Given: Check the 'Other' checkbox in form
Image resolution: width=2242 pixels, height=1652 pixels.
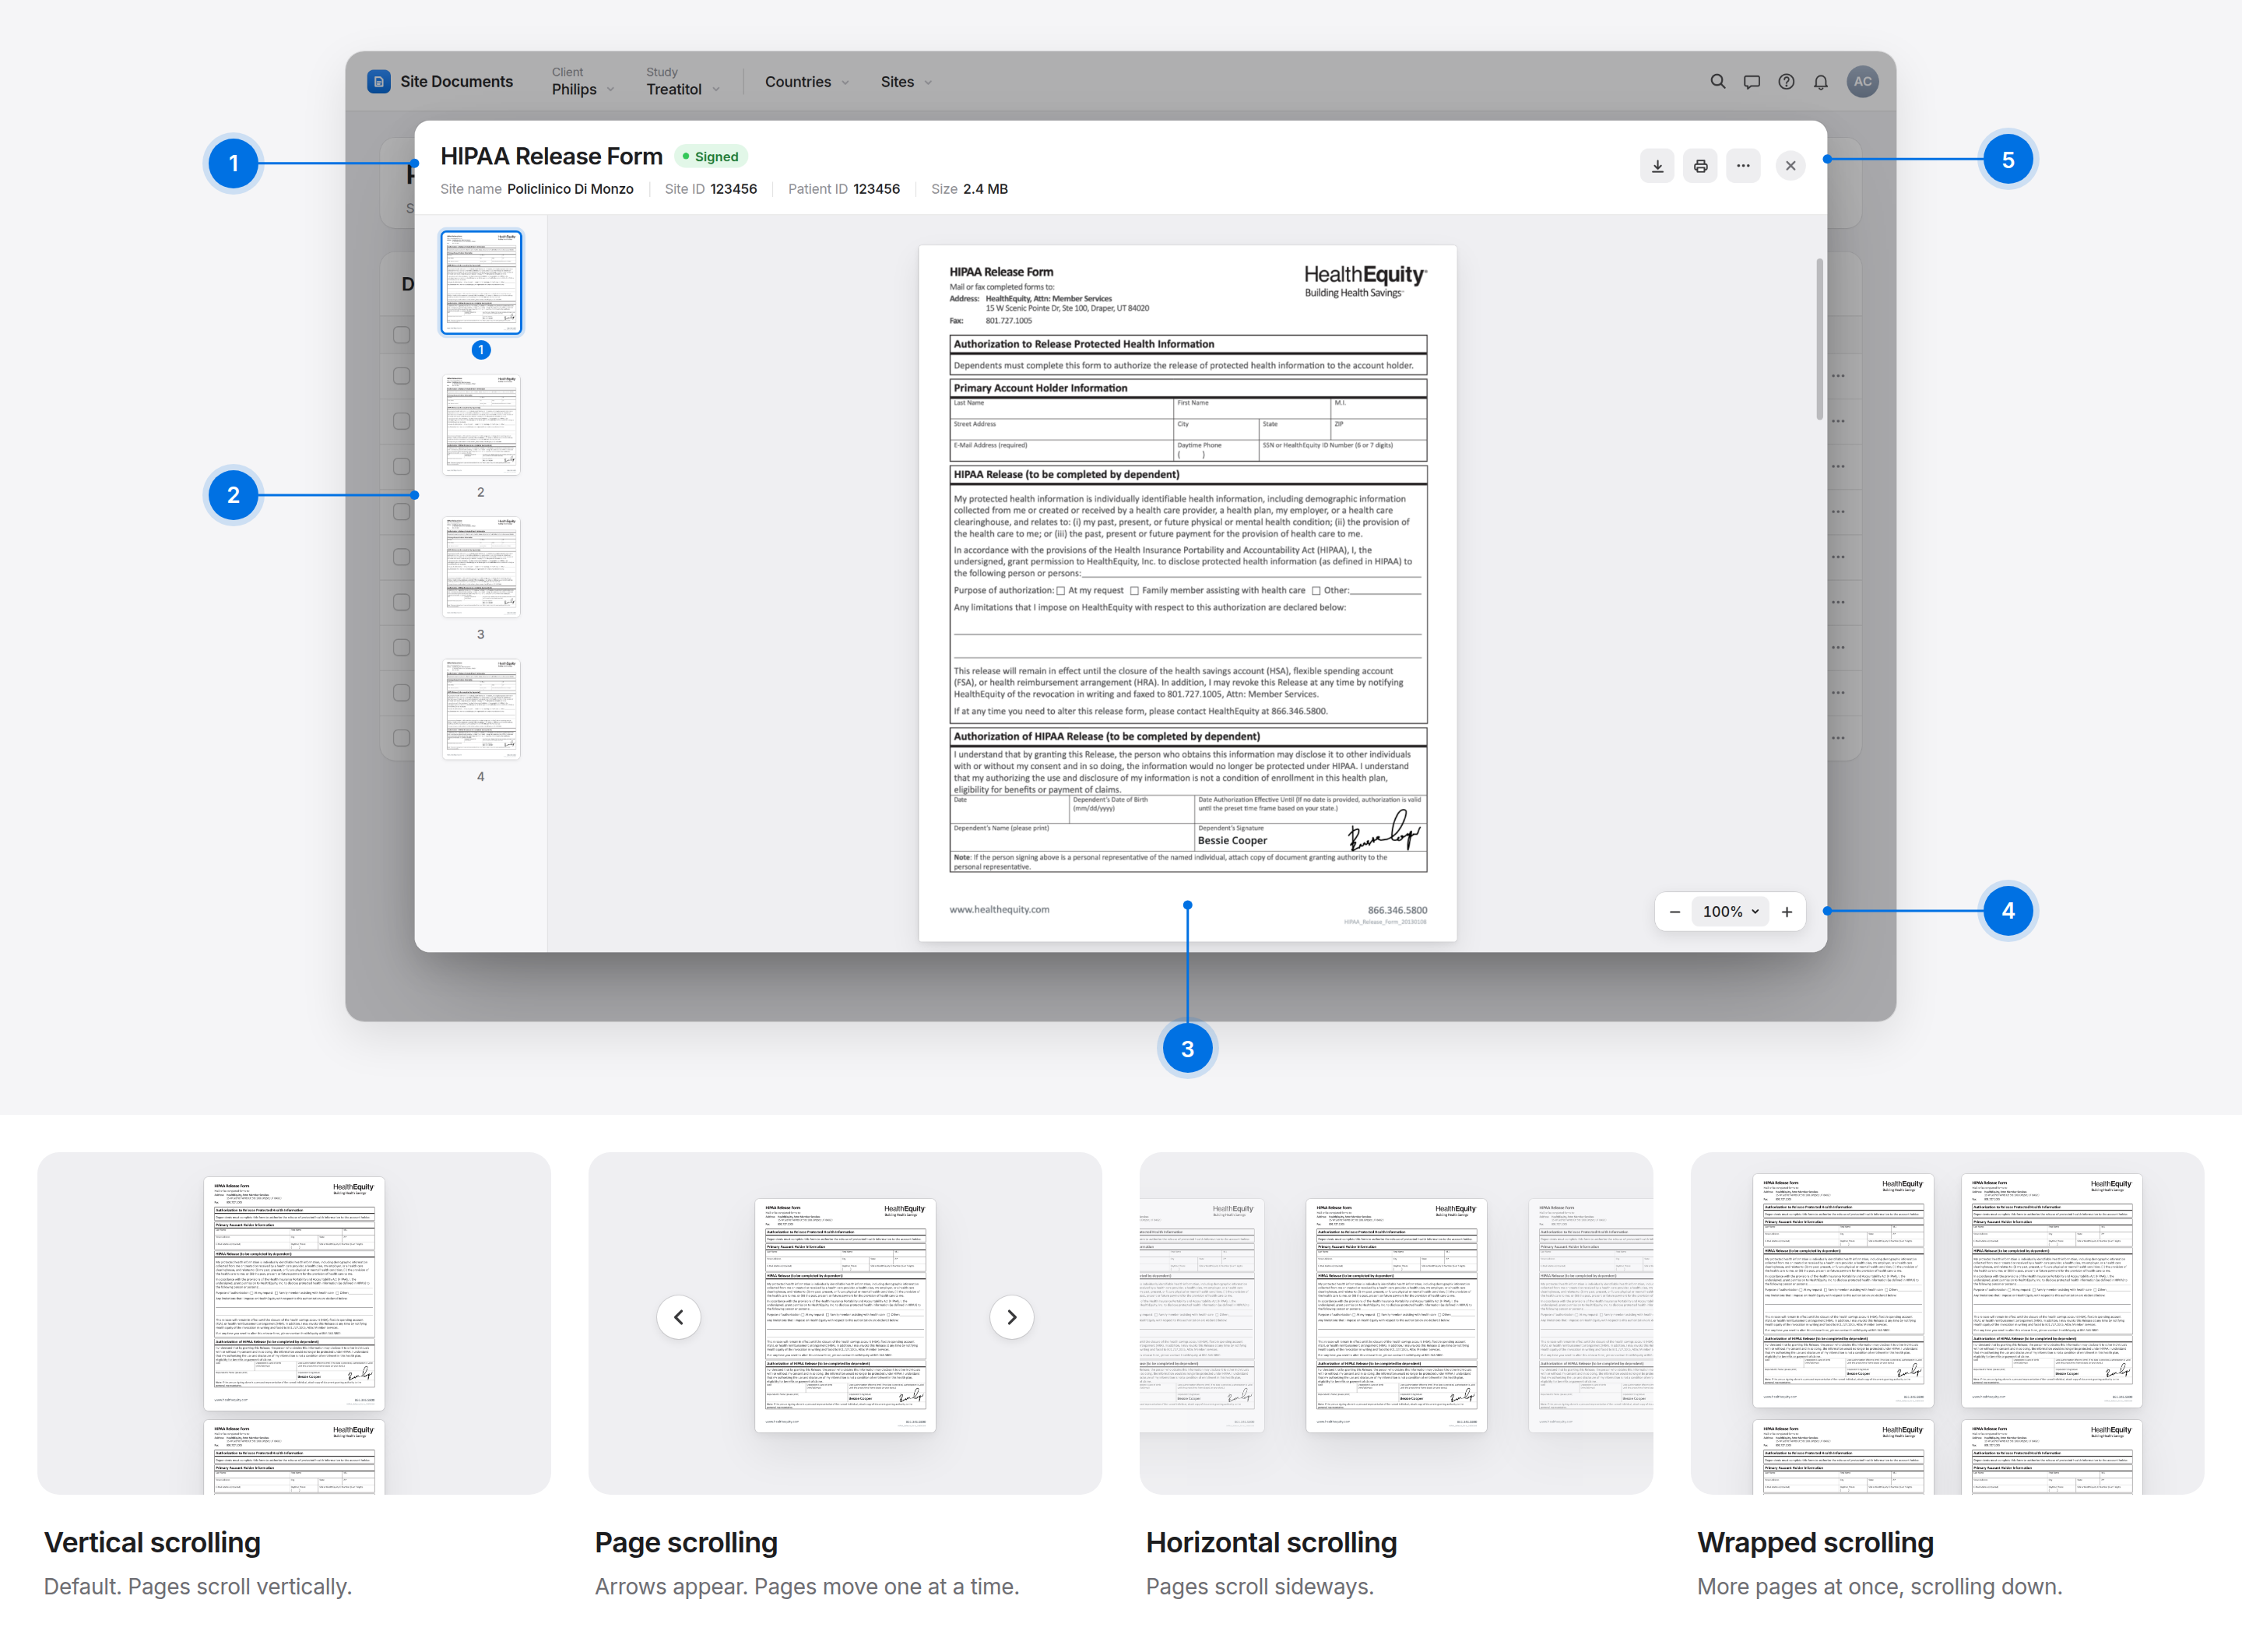Looking at the screenshot, I should click(1316, 591).
